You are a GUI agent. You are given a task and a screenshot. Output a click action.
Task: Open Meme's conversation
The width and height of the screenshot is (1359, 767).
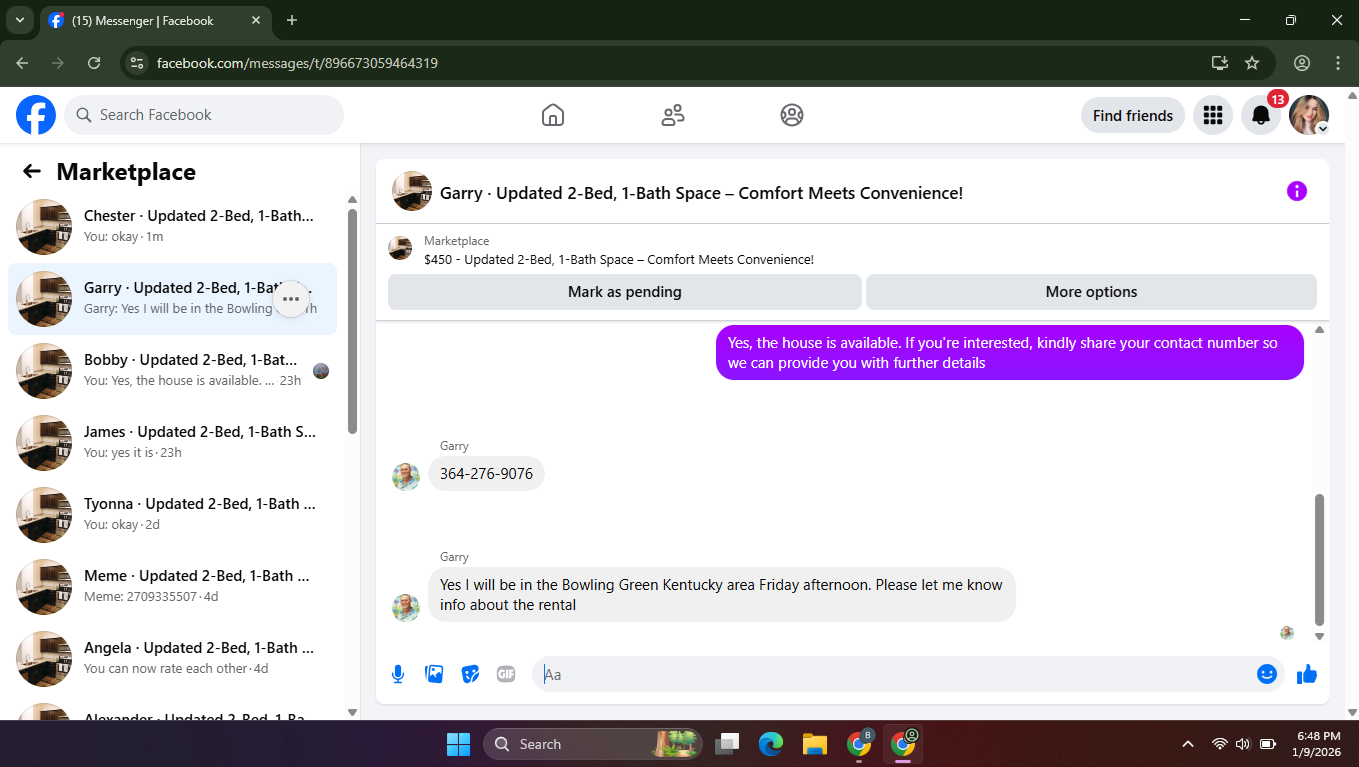tap(172, 587)
